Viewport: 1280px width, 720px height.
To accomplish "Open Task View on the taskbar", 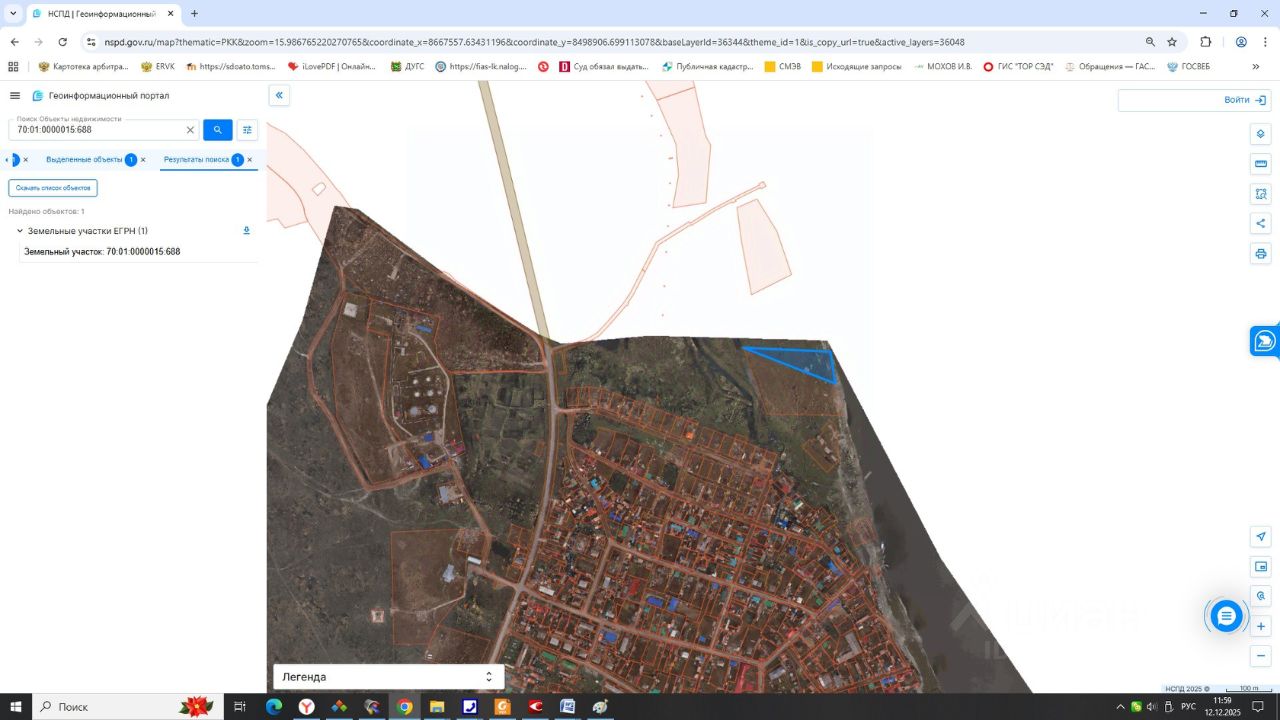I will pos(240,707).
